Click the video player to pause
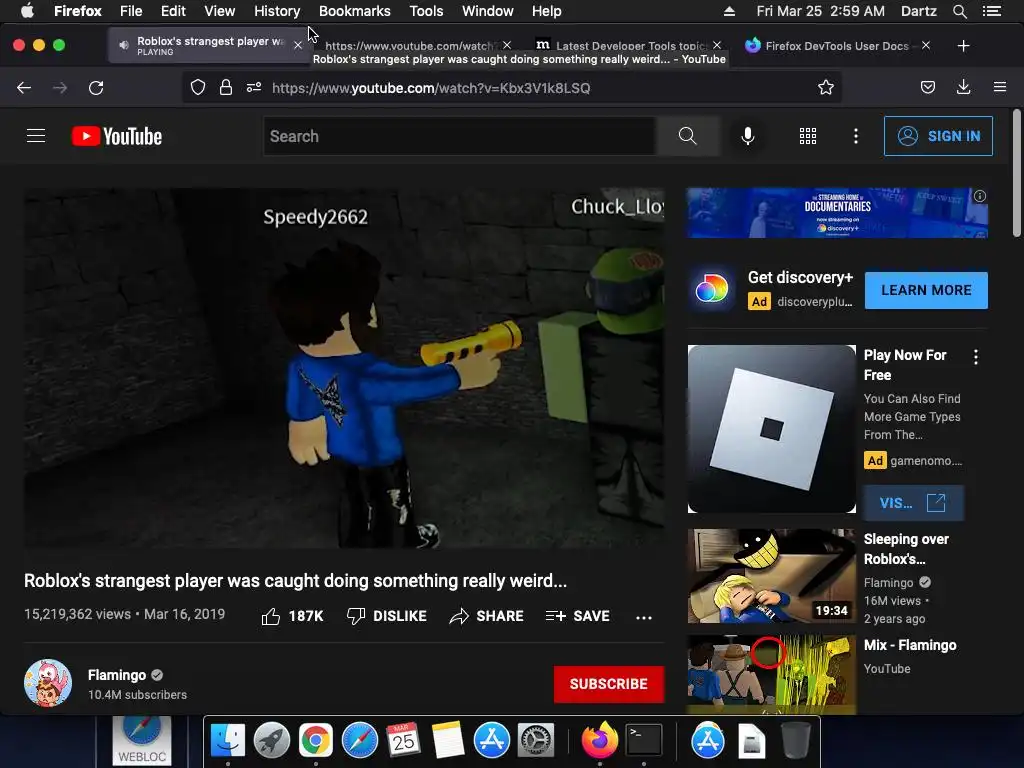 (x=344, y=368)
